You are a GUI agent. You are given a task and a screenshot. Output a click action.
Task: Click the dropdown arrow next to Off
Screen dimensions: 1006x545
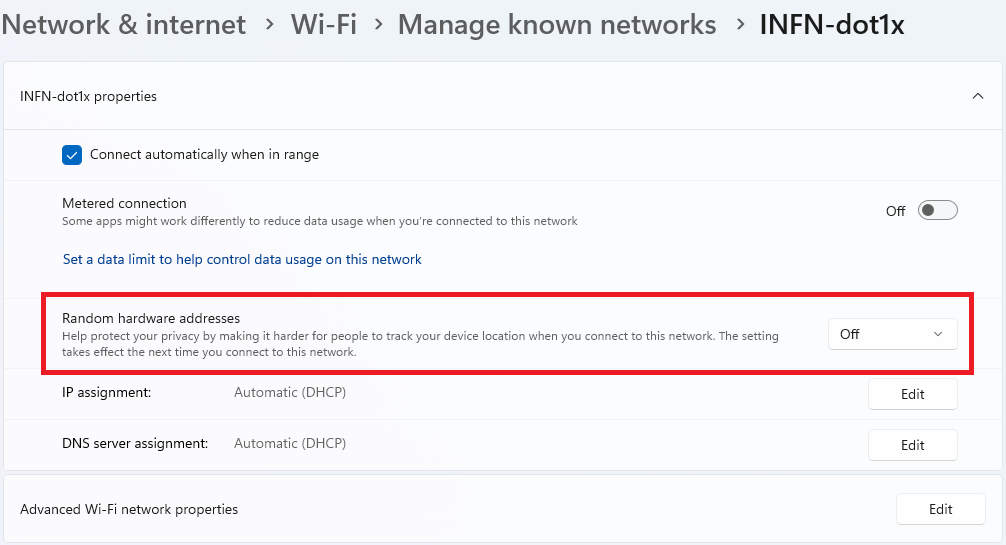click(x=937, y=334)
